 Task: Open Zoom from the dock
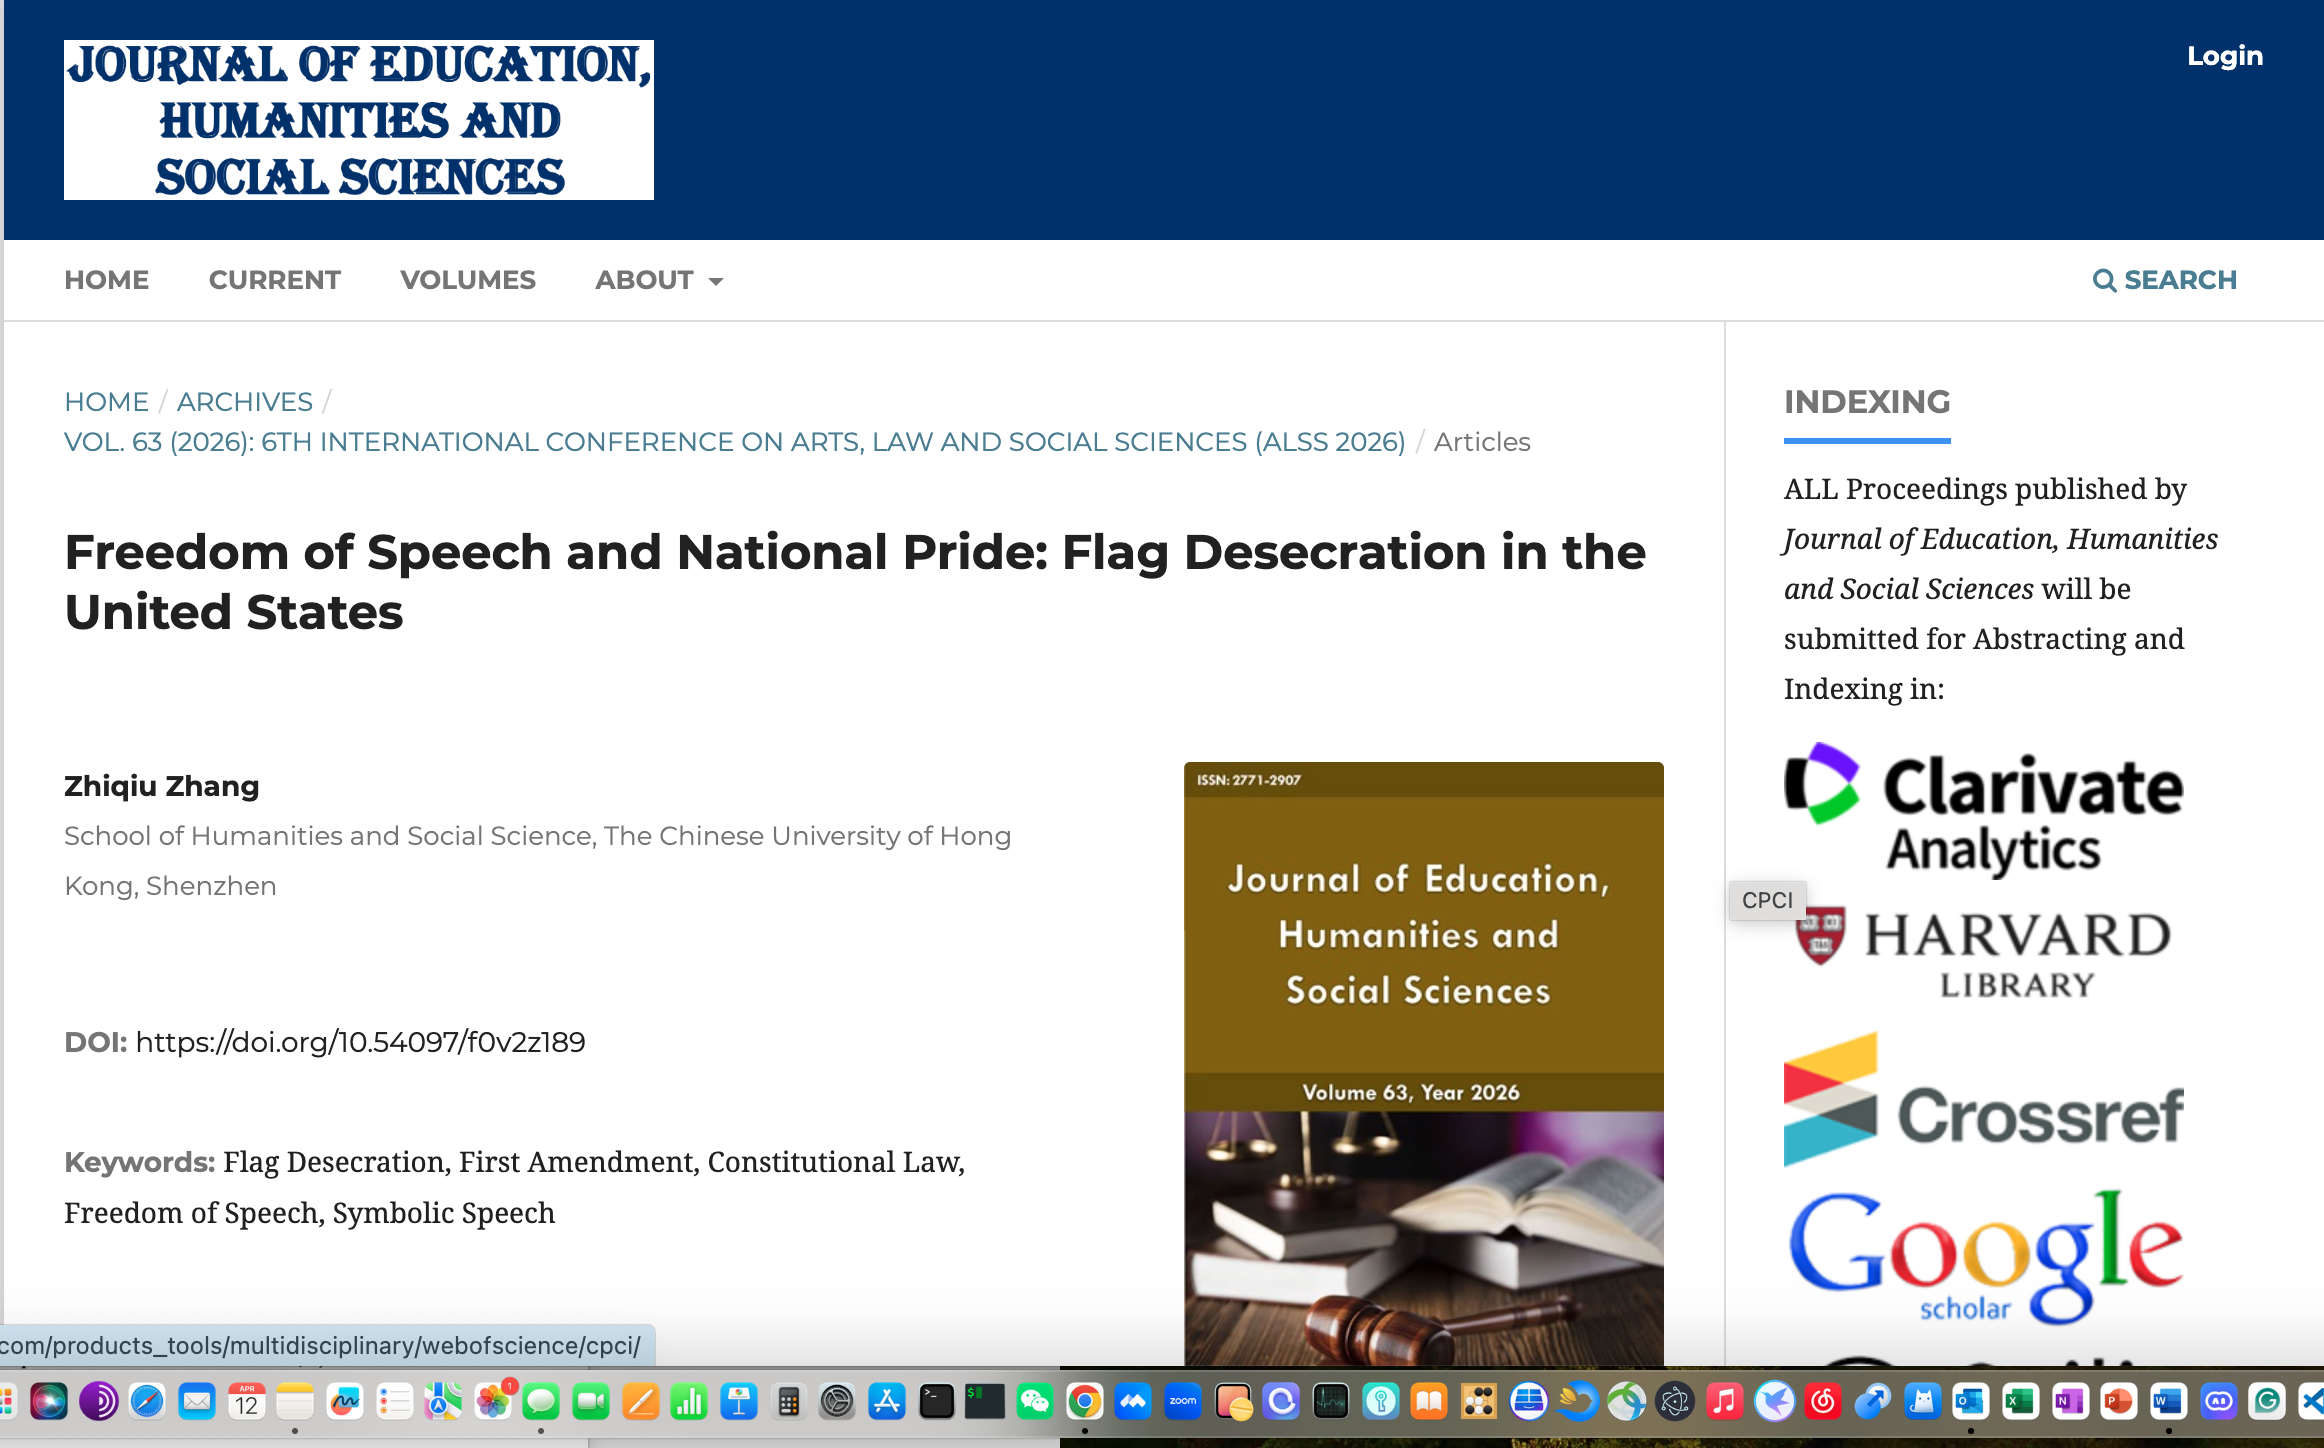point(1183,1402)
